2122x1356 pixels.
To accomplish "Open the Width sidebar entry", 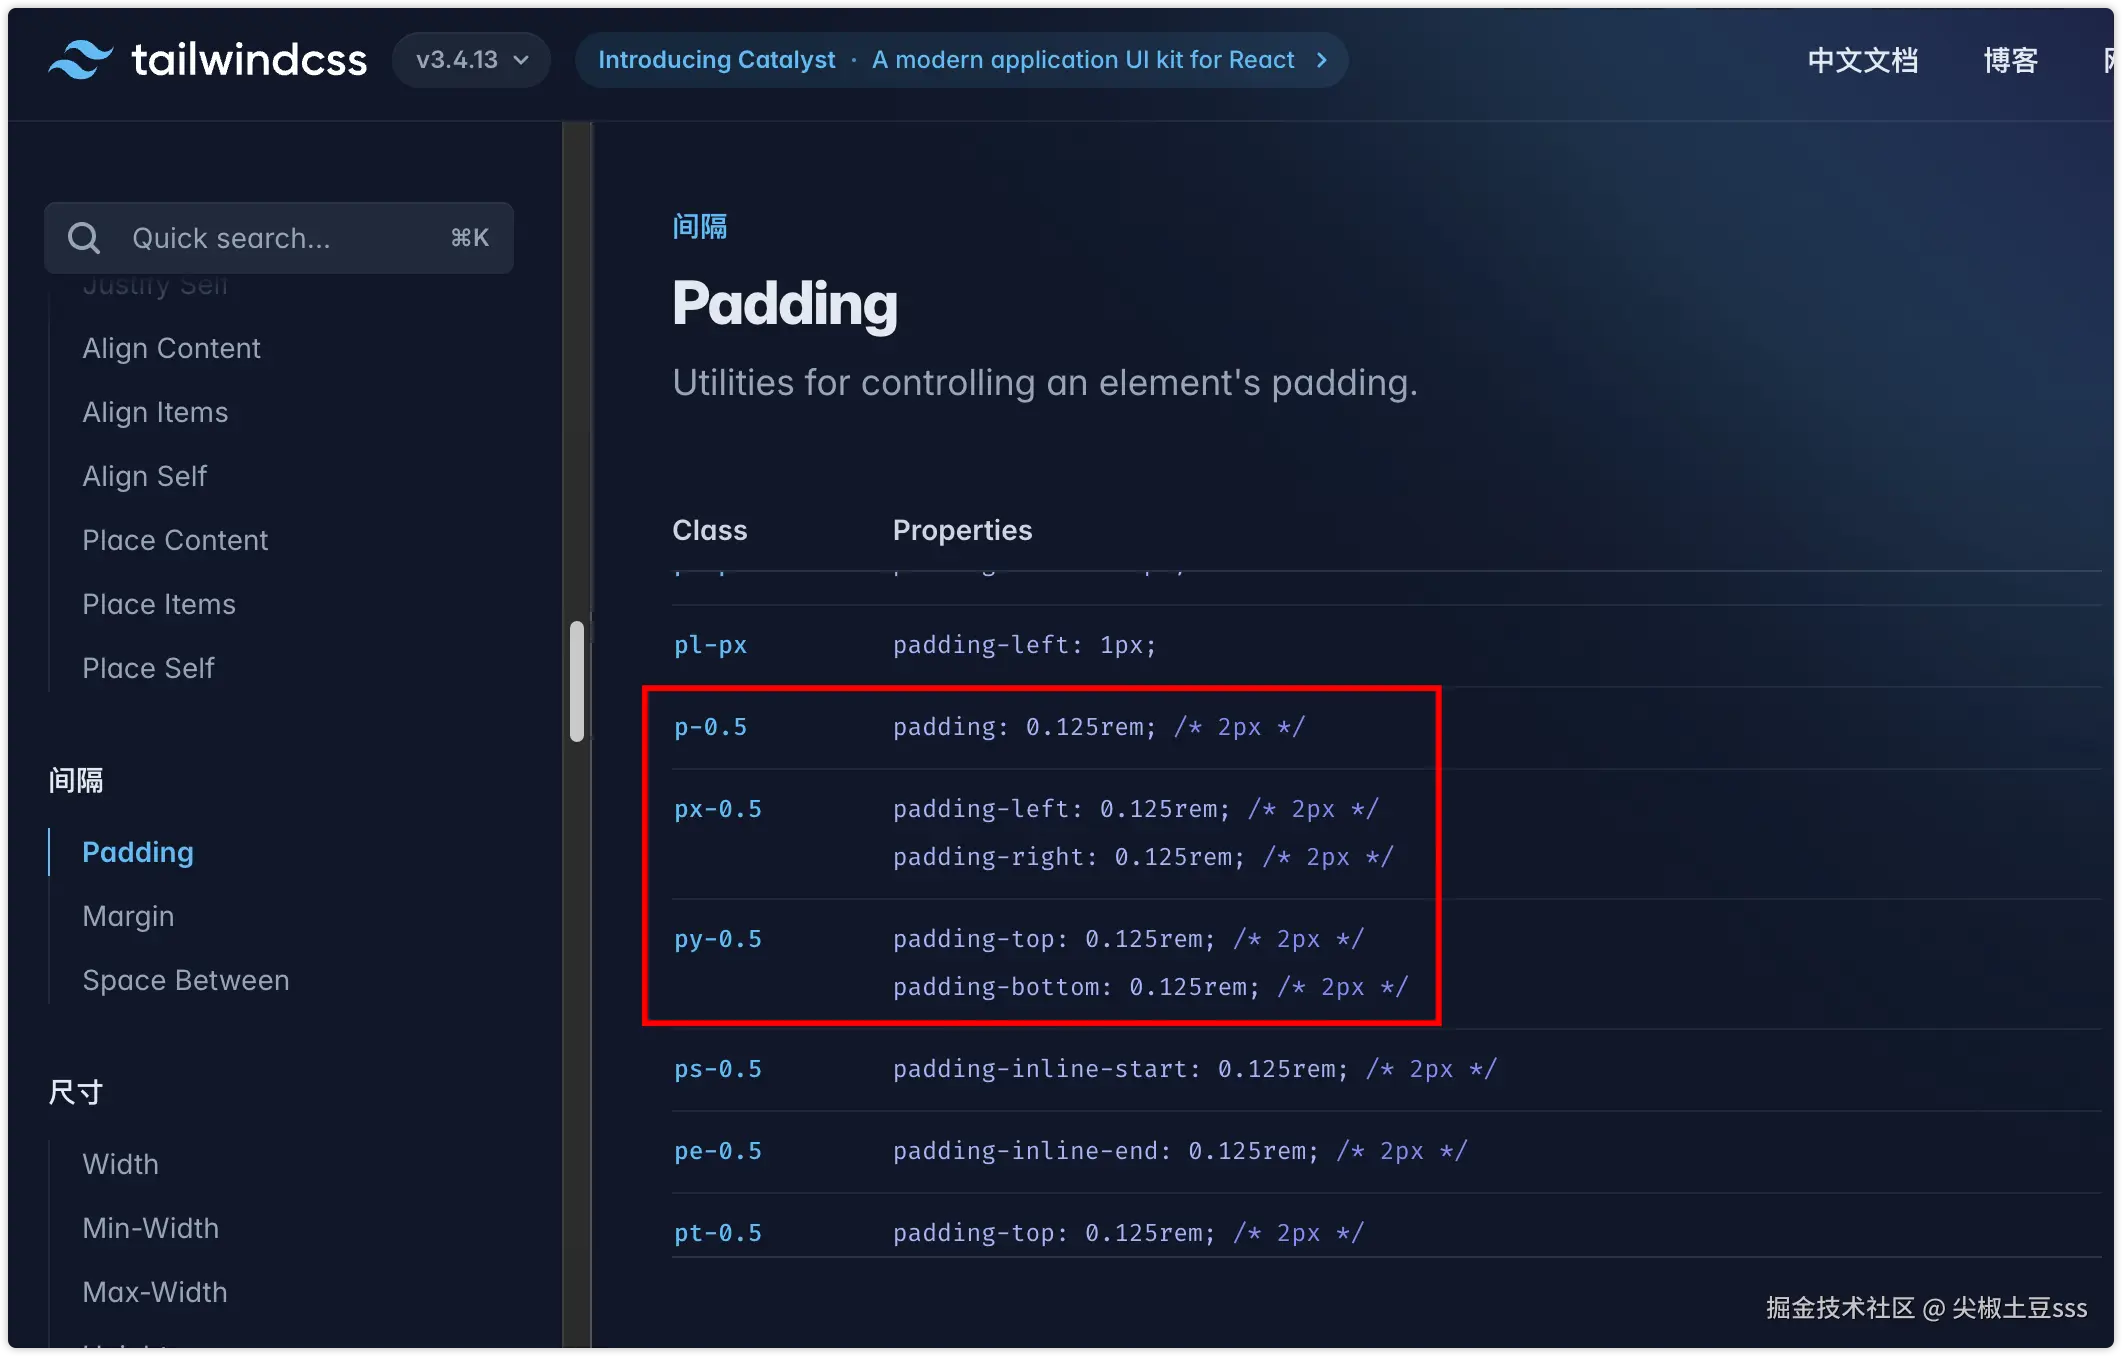I will pyautogui.click(x=120, y=1164).
